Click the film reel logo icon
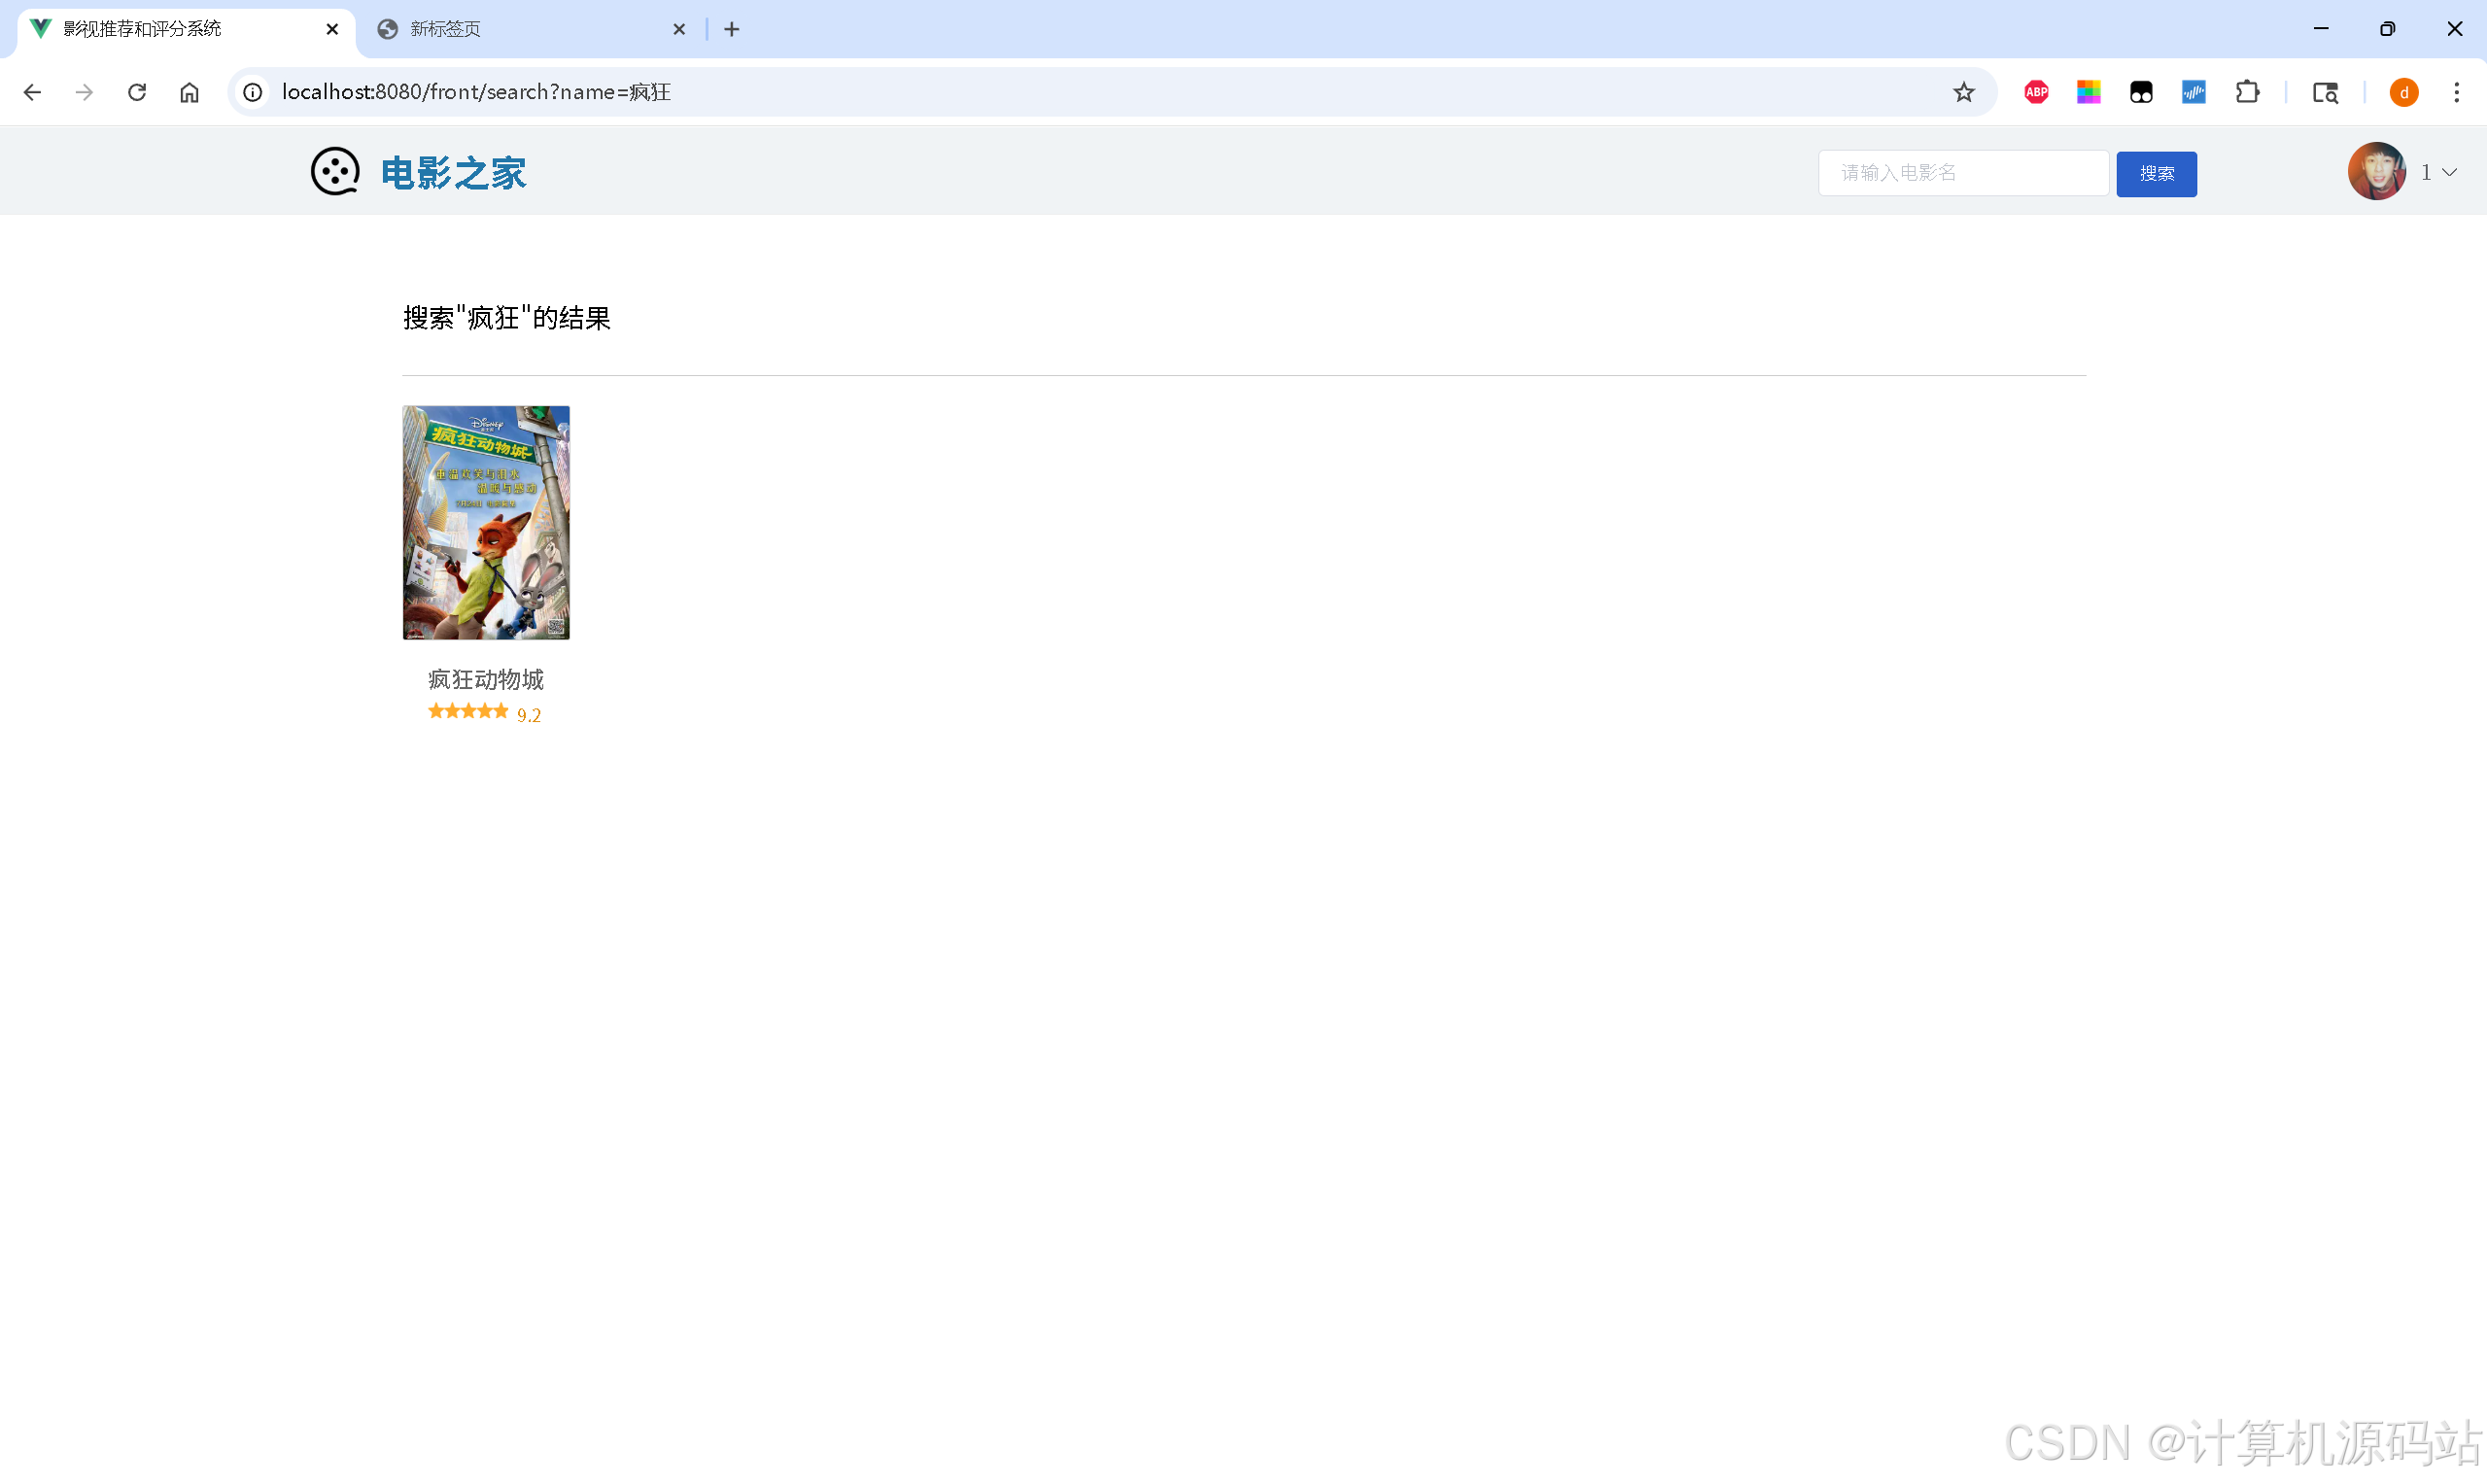This screenshot has height=1484, width=2487. point(334,172)
